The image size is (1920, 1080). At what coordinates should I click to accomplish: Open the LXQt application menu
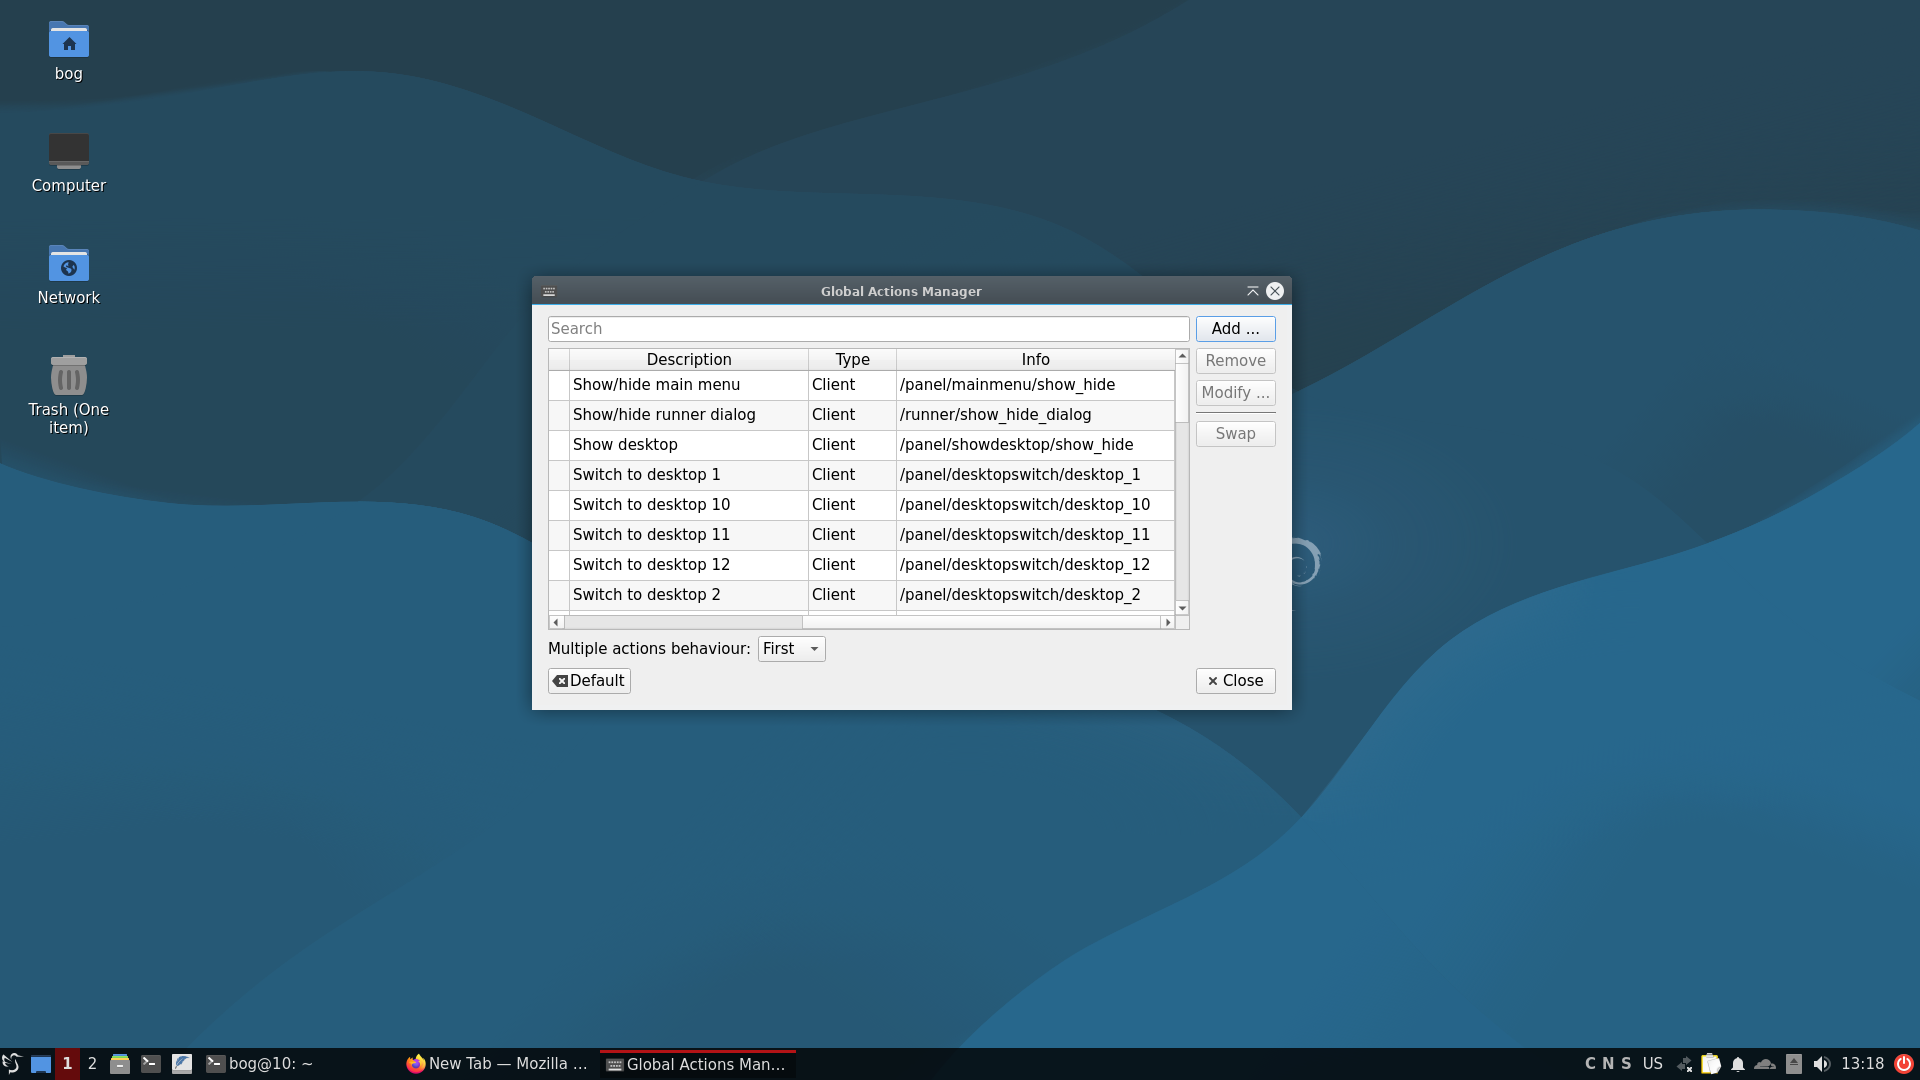coord(12,1063)
